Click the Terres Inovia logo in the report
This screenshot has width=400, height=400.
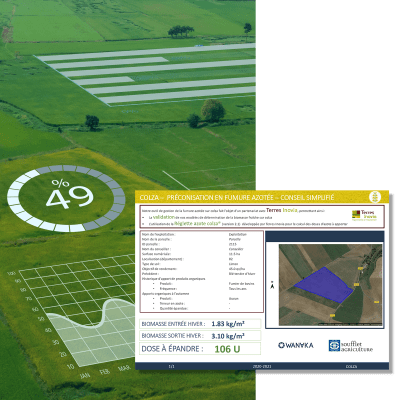(x=364, y=215)
